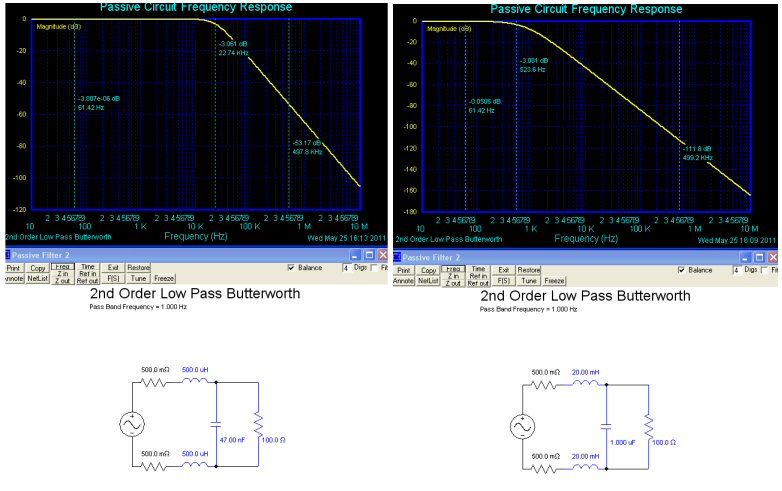Screen dimensions: 782x491
Task: Click Restore button in right window
Action: [528, 270]
